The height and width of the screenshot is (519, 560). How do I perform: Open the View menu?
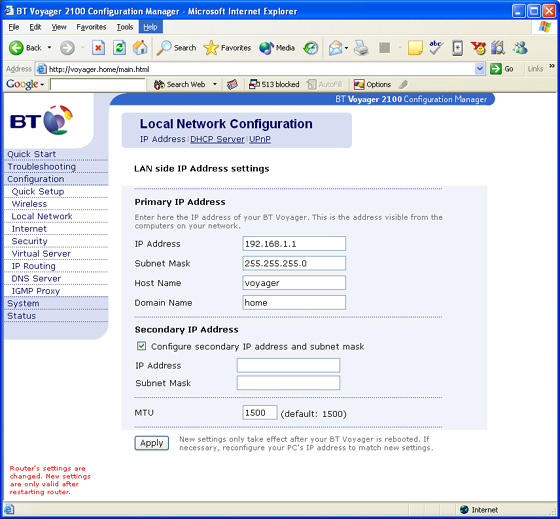coord(59,27)
